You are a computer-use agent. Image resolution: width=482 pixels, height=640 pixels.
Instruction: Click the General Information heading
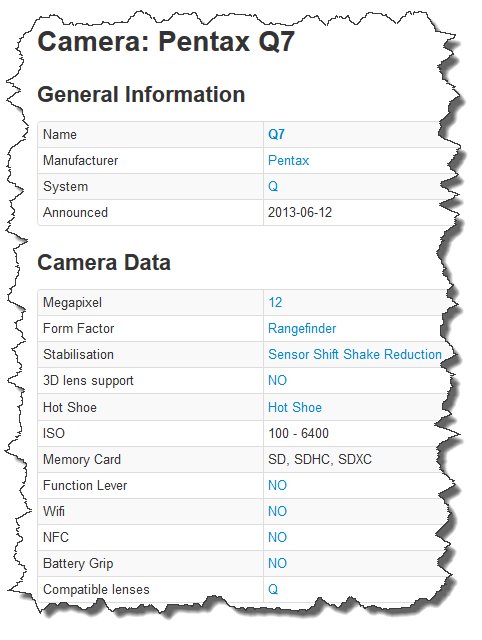coord(141,95)
